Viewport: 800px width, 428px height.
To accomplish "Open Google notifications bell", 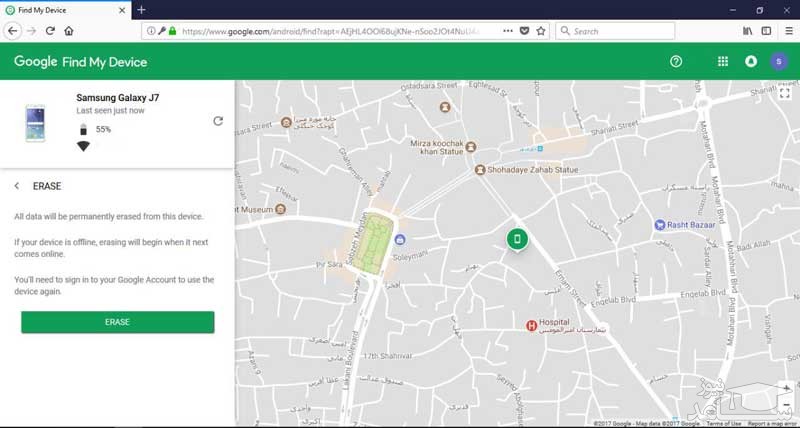I will pyautogui.click(x=751, y=61).
